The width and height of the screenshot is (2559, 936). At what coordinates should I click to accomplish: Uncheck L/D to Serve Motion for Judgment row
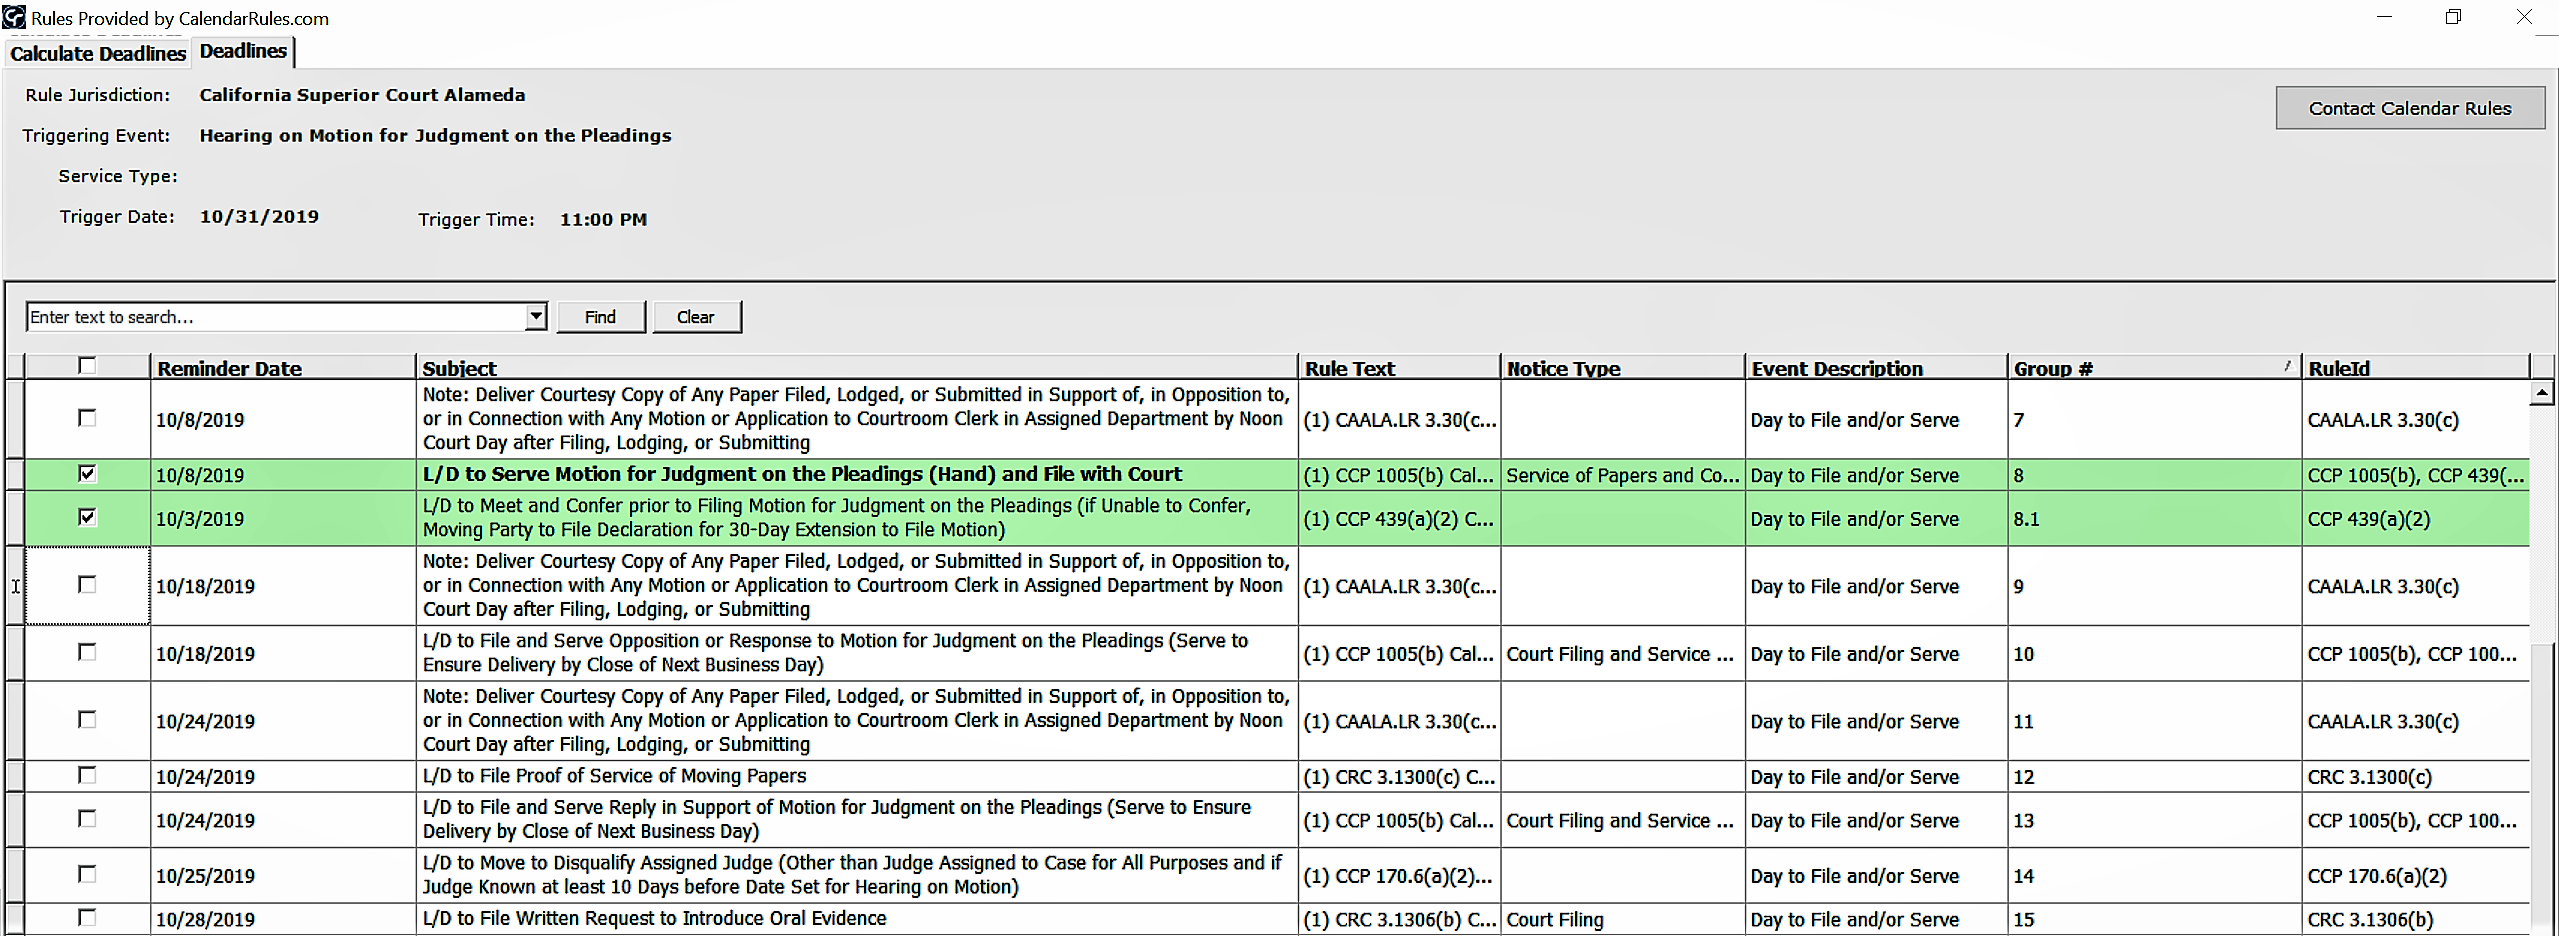(x=87, y=474)
